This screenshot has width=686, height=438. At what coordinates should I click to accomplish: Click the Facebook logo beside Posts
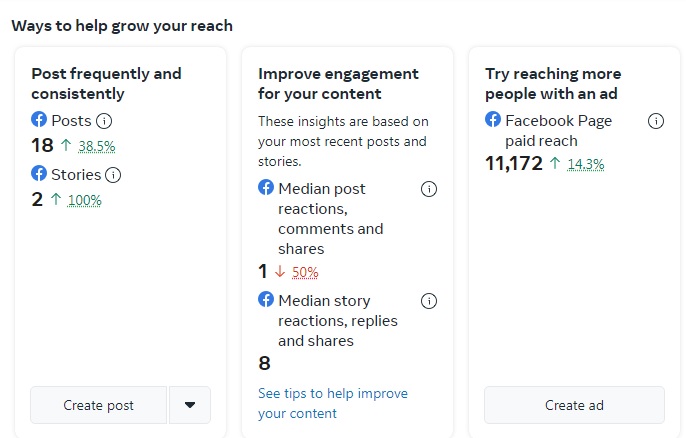(x=39, y=120)
